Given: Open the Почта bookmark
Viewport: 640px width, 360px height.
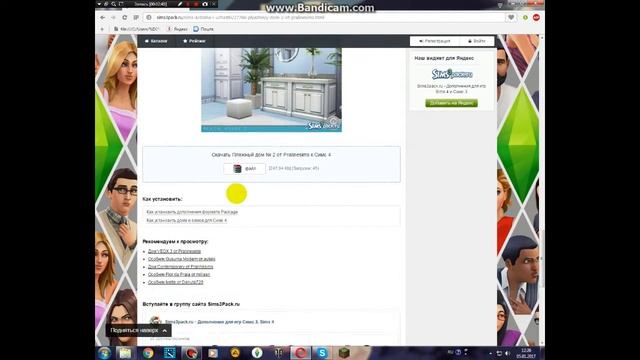Looking at the screenshot, I should click(203, 29).
